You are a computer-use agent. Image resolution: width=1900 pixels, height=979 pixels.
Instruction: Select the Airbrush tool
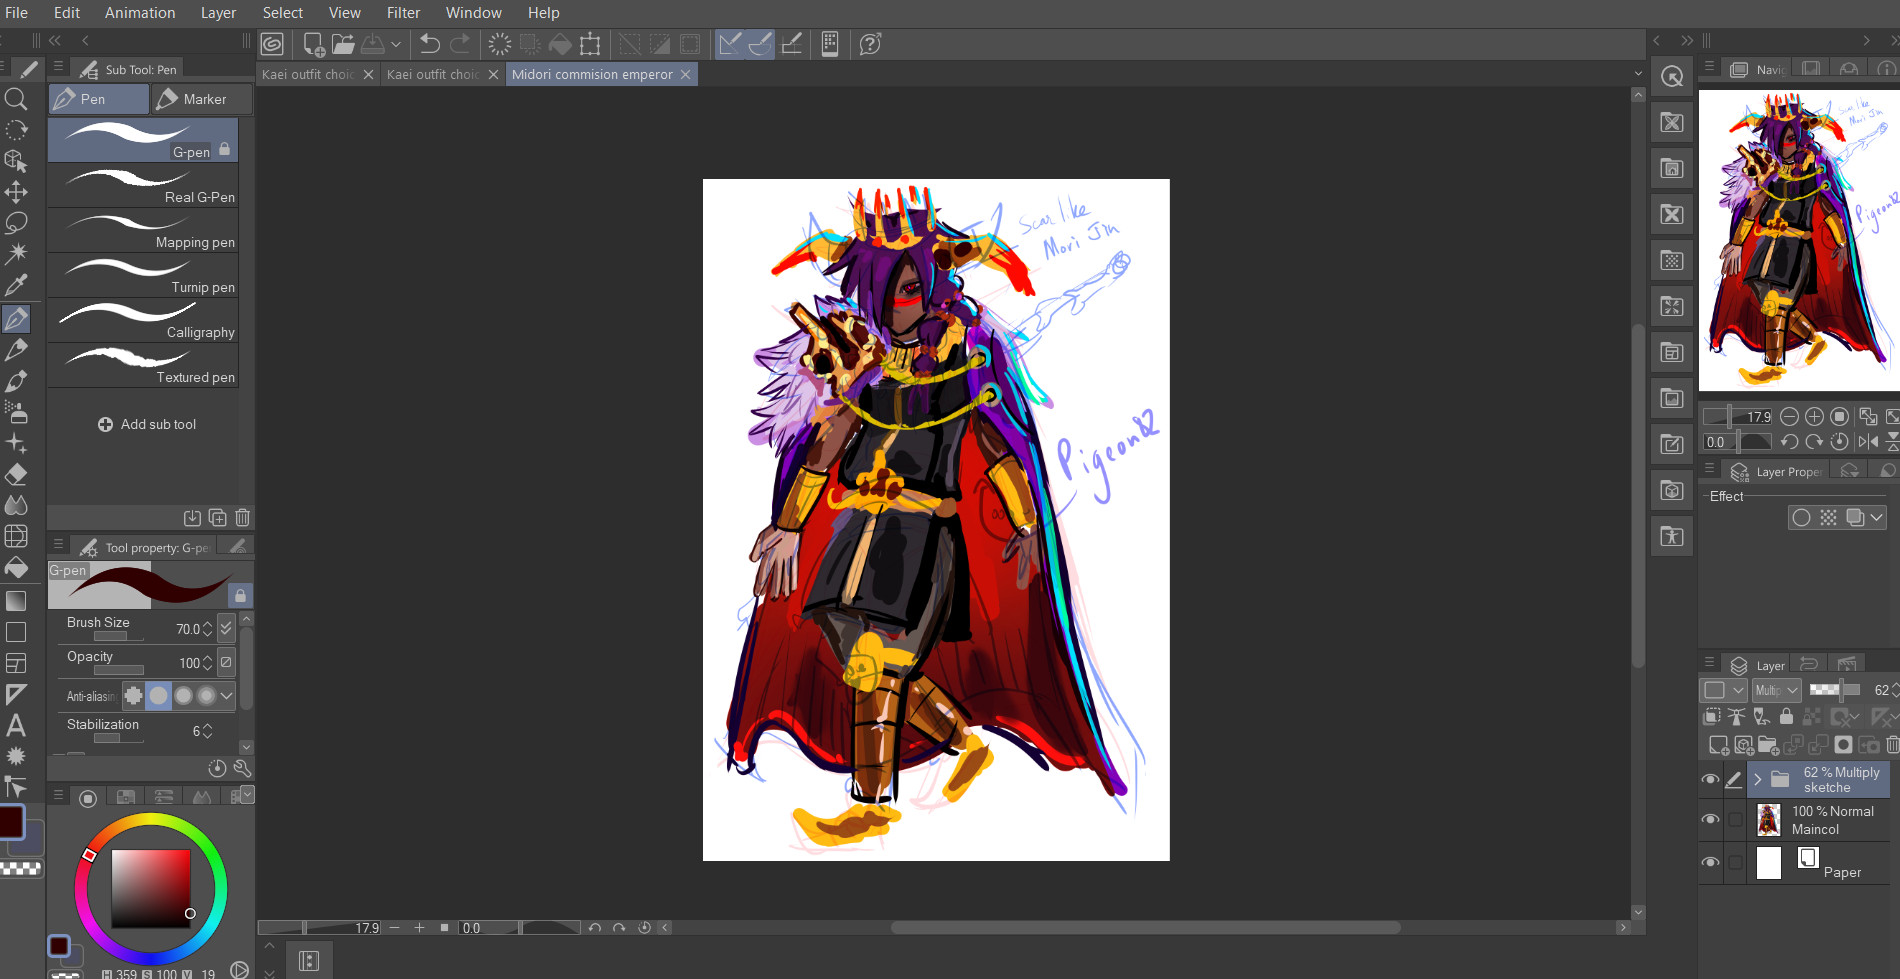click(x=16, y=412)
